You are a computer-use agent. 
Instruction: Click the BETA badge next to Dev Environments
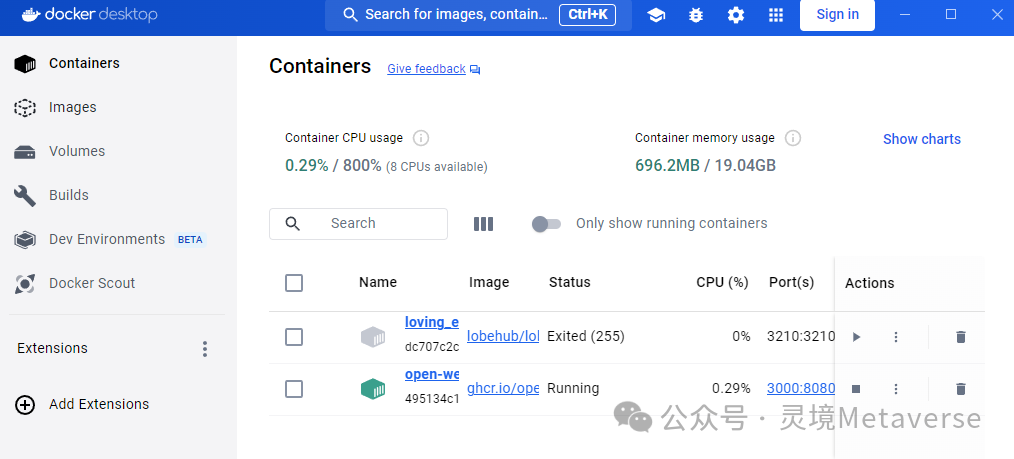coord(190,240)
